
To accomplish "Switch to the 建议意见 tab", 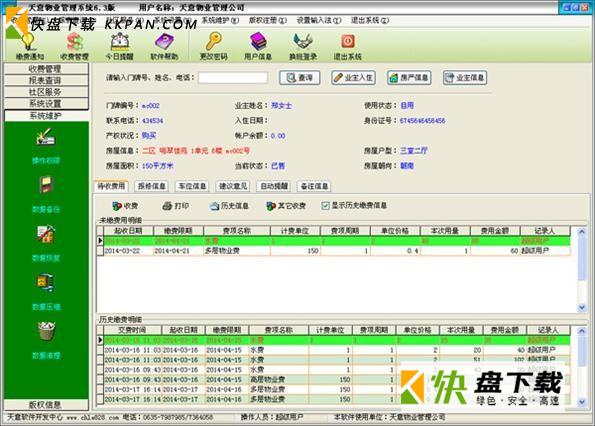I will tap(233, 186).
